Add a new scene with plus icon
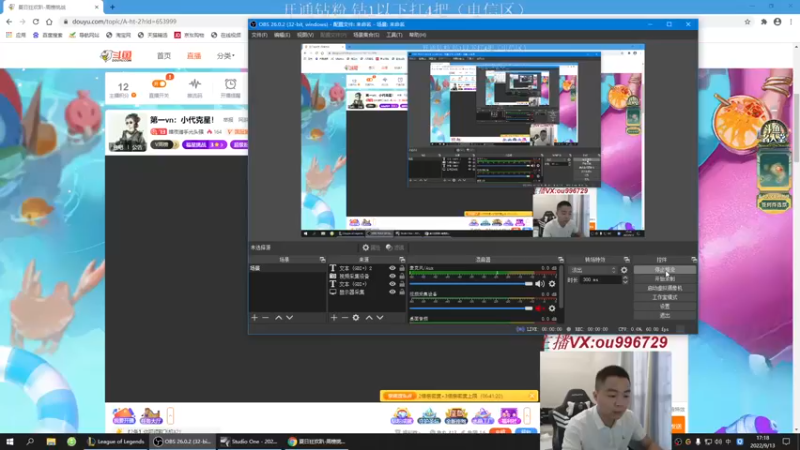 click(255, 317)
